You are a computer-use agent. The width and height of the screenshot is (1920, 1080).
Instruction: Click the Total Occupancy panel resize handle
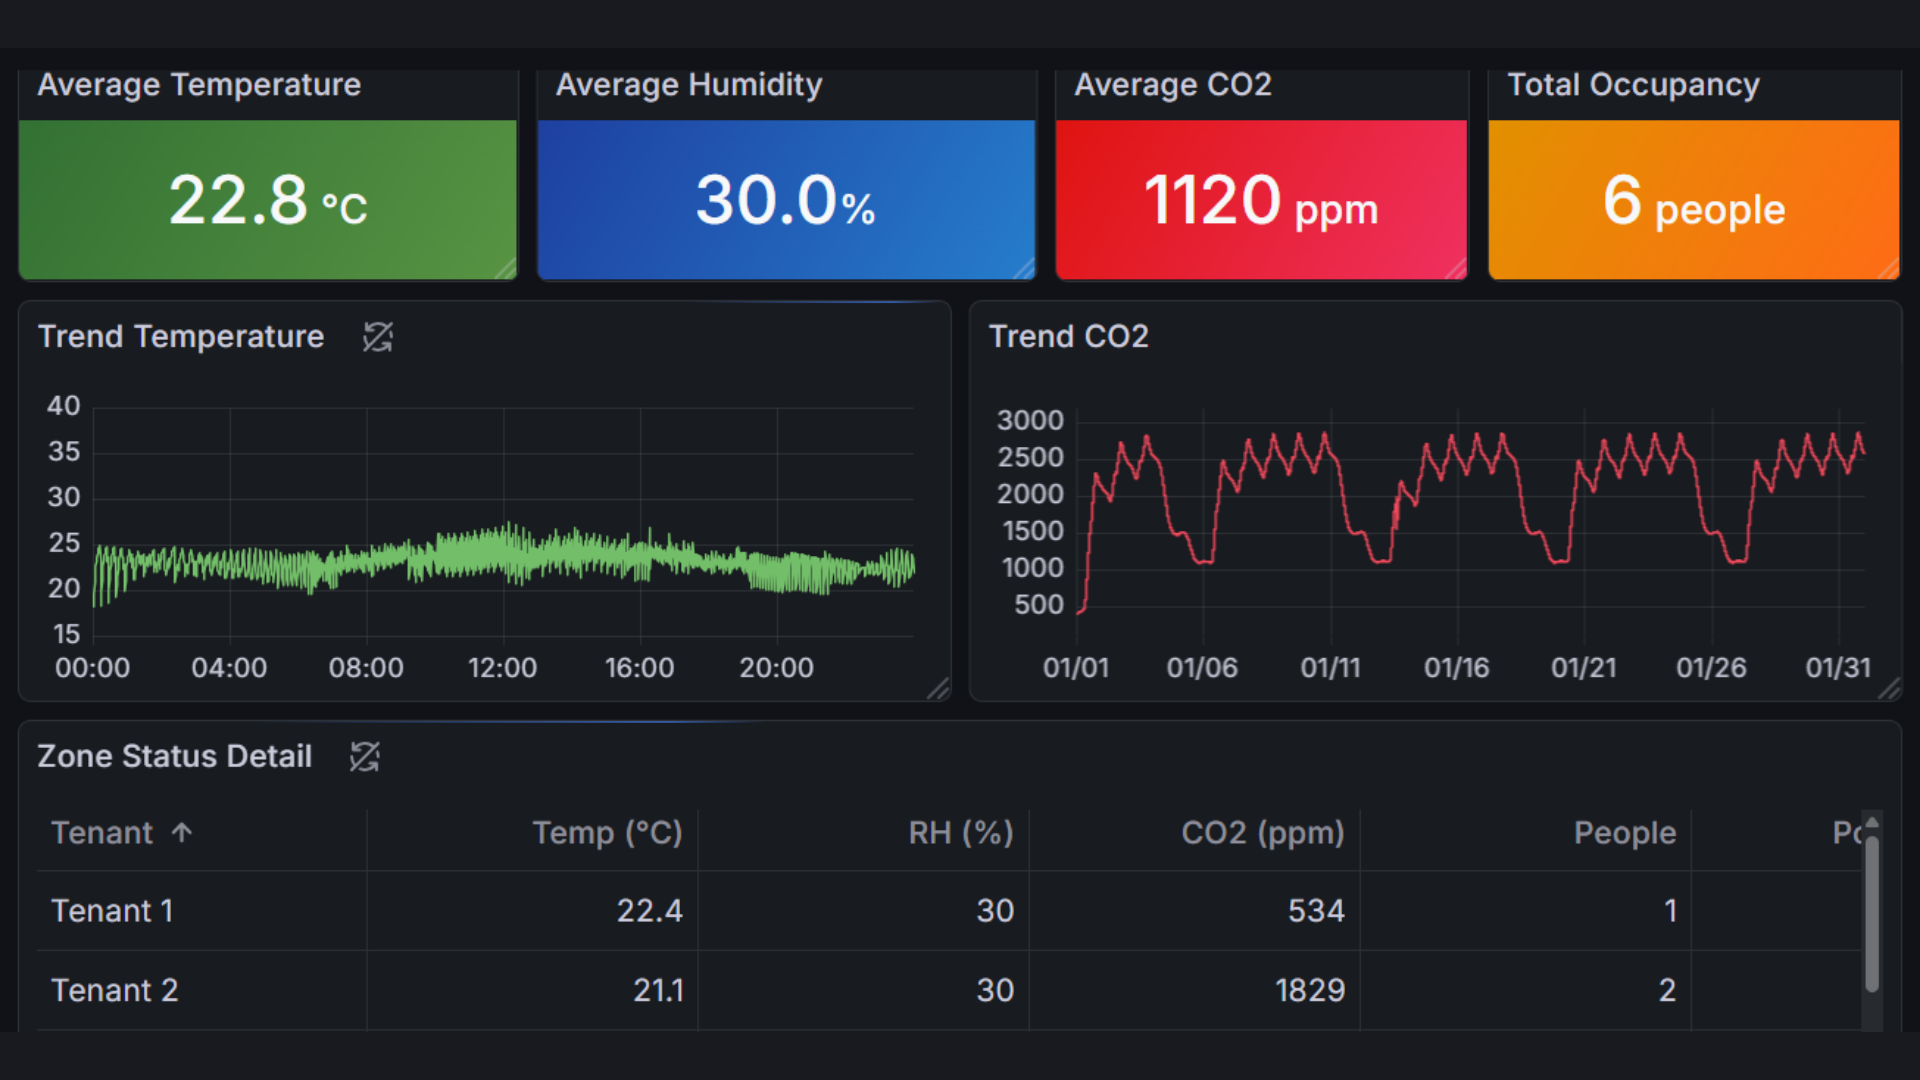pos(1889,268)
